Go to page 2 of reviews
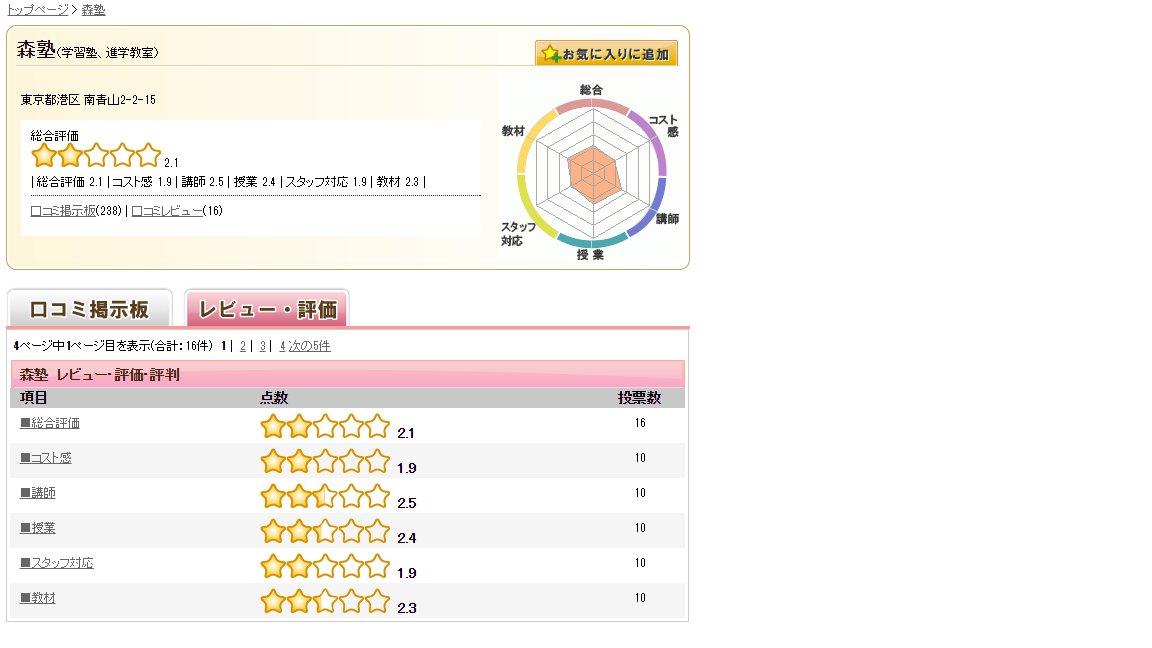The width and height of the screenshot is (1152, 648). click(242, 346)
